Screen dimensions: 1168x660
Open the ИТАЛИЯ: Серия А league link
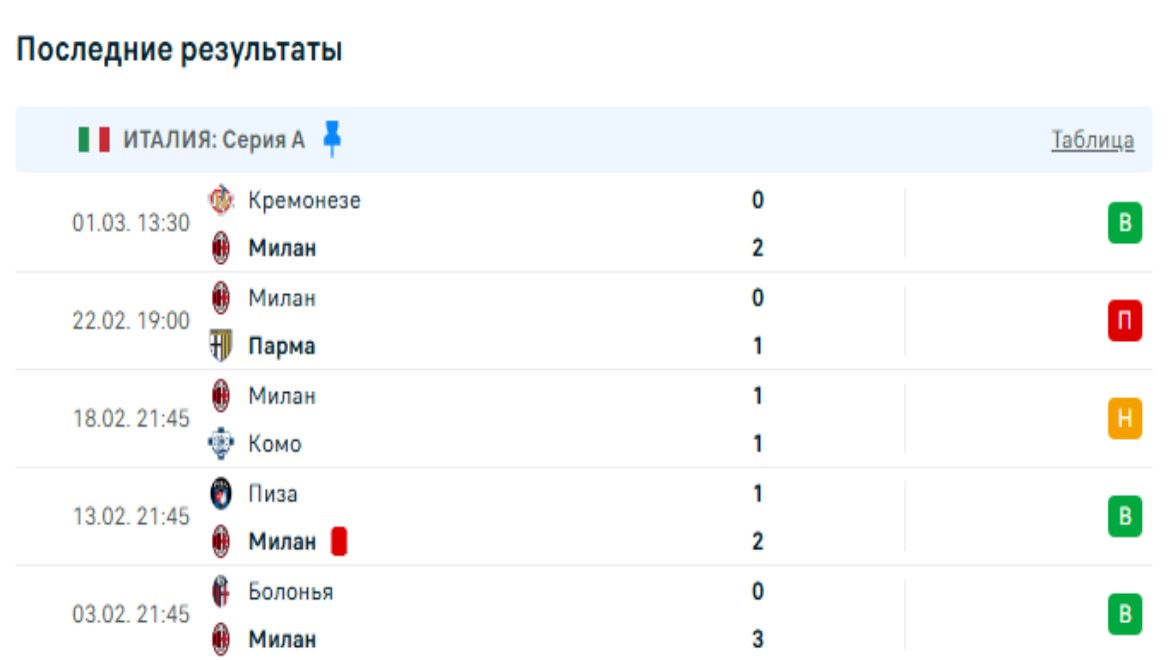click(214, 140)
